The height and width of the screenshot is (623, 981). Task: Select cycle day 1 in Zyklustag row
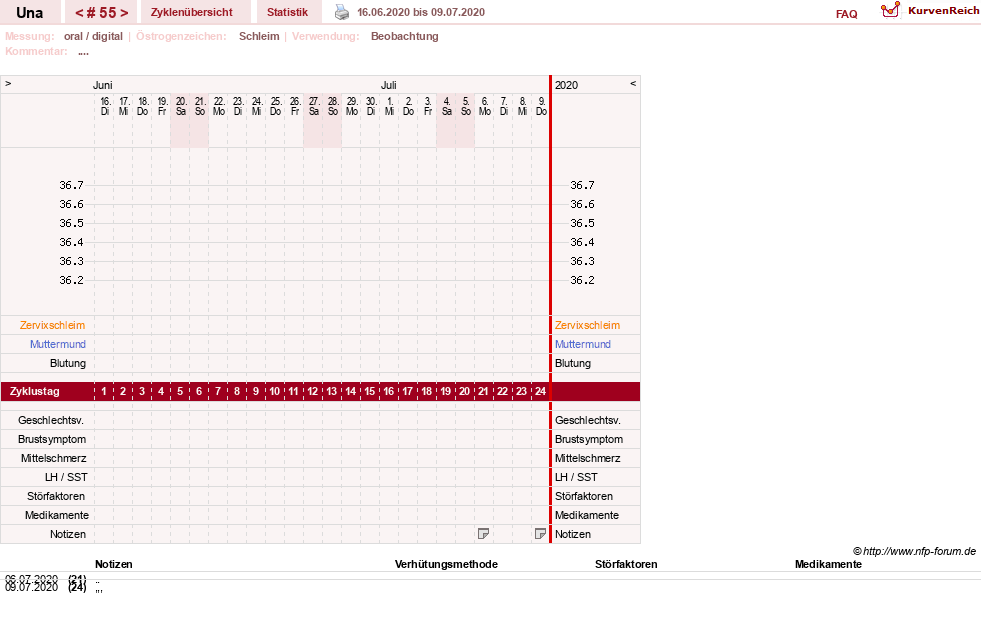click(x=104, y=391)
